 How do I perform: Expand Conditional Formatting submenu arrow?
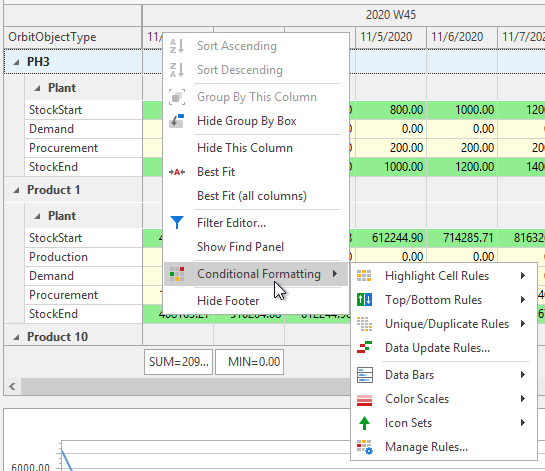coord(335,274)
